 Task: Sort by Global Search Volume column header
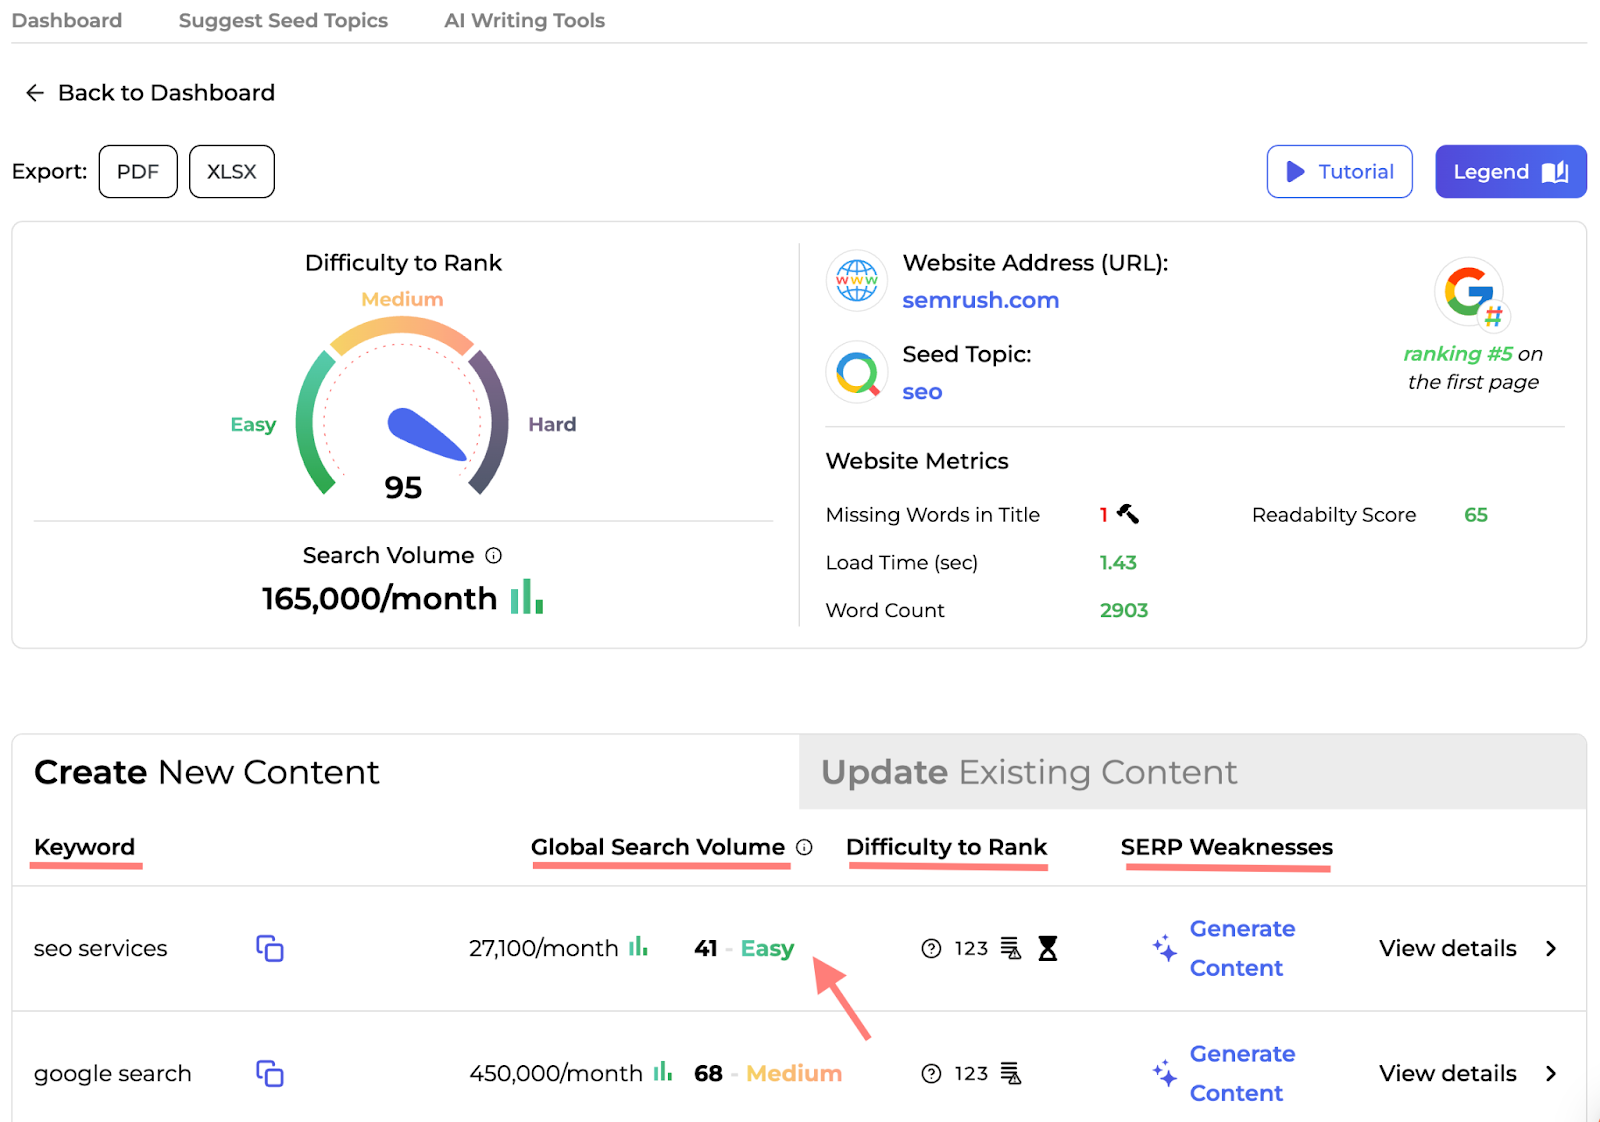pos(658,848)
